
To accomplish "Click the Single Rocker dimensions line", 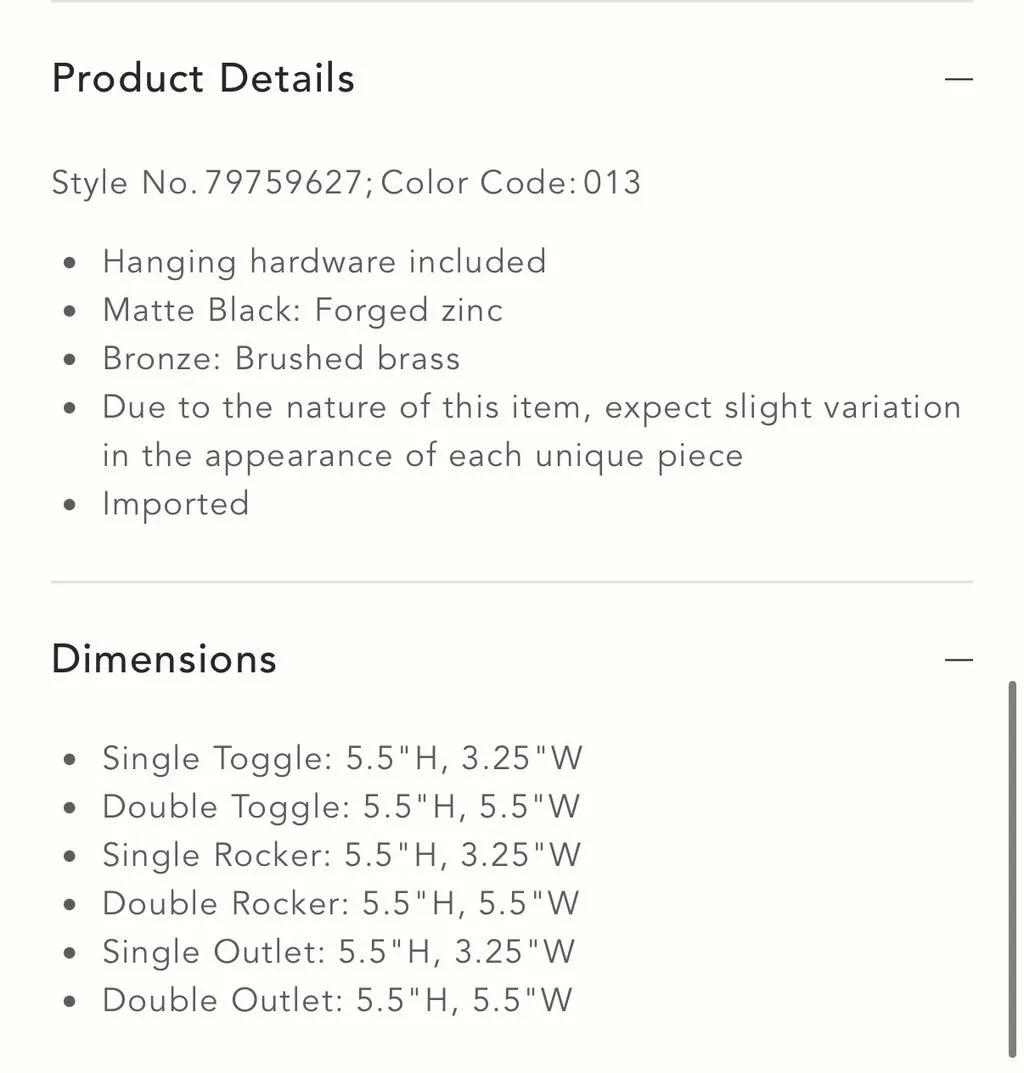I will [x=342, y=855].
